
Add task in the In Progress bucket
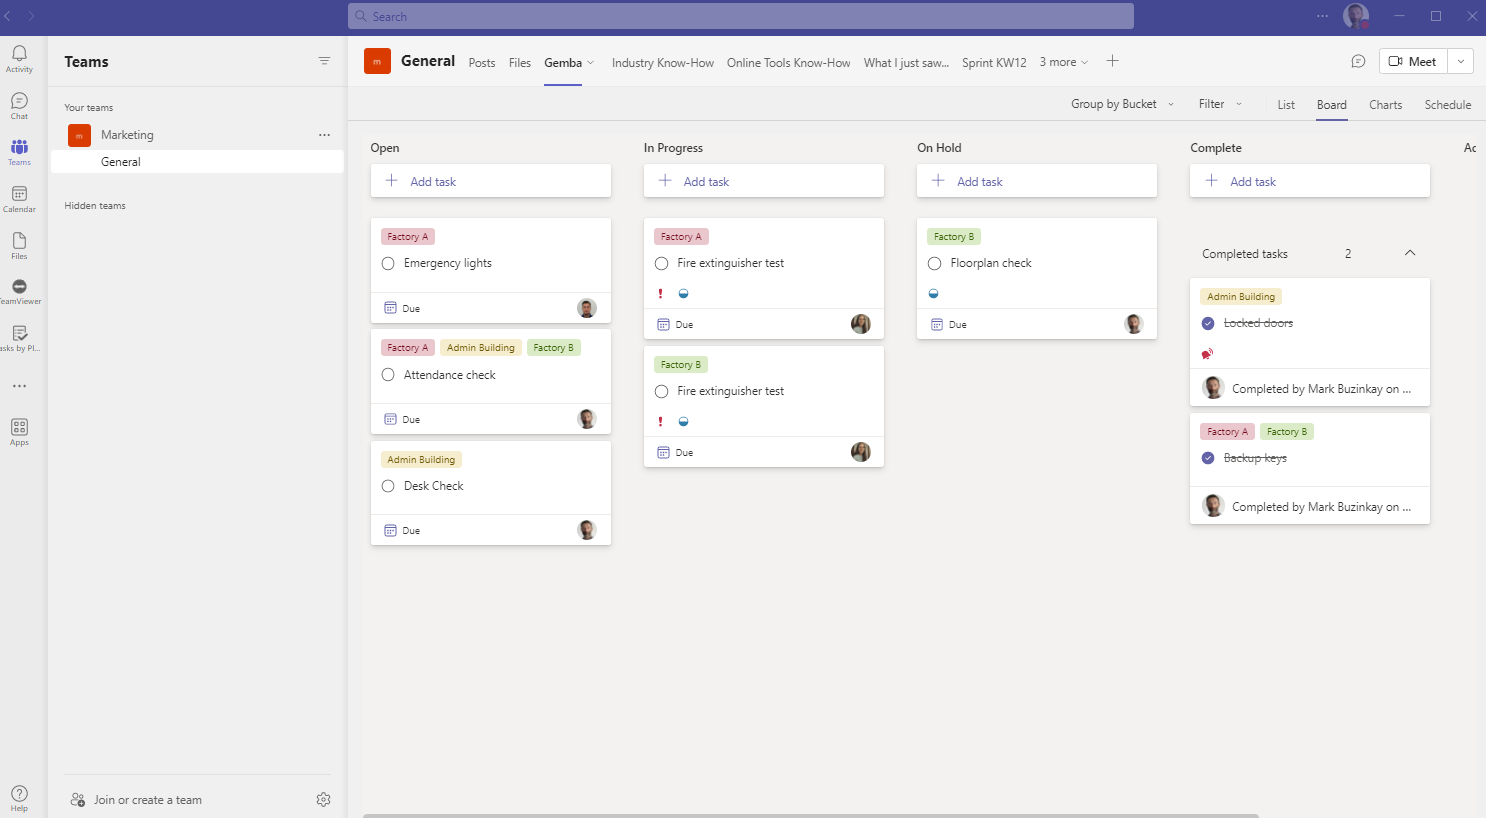click(x=764, y=181)
